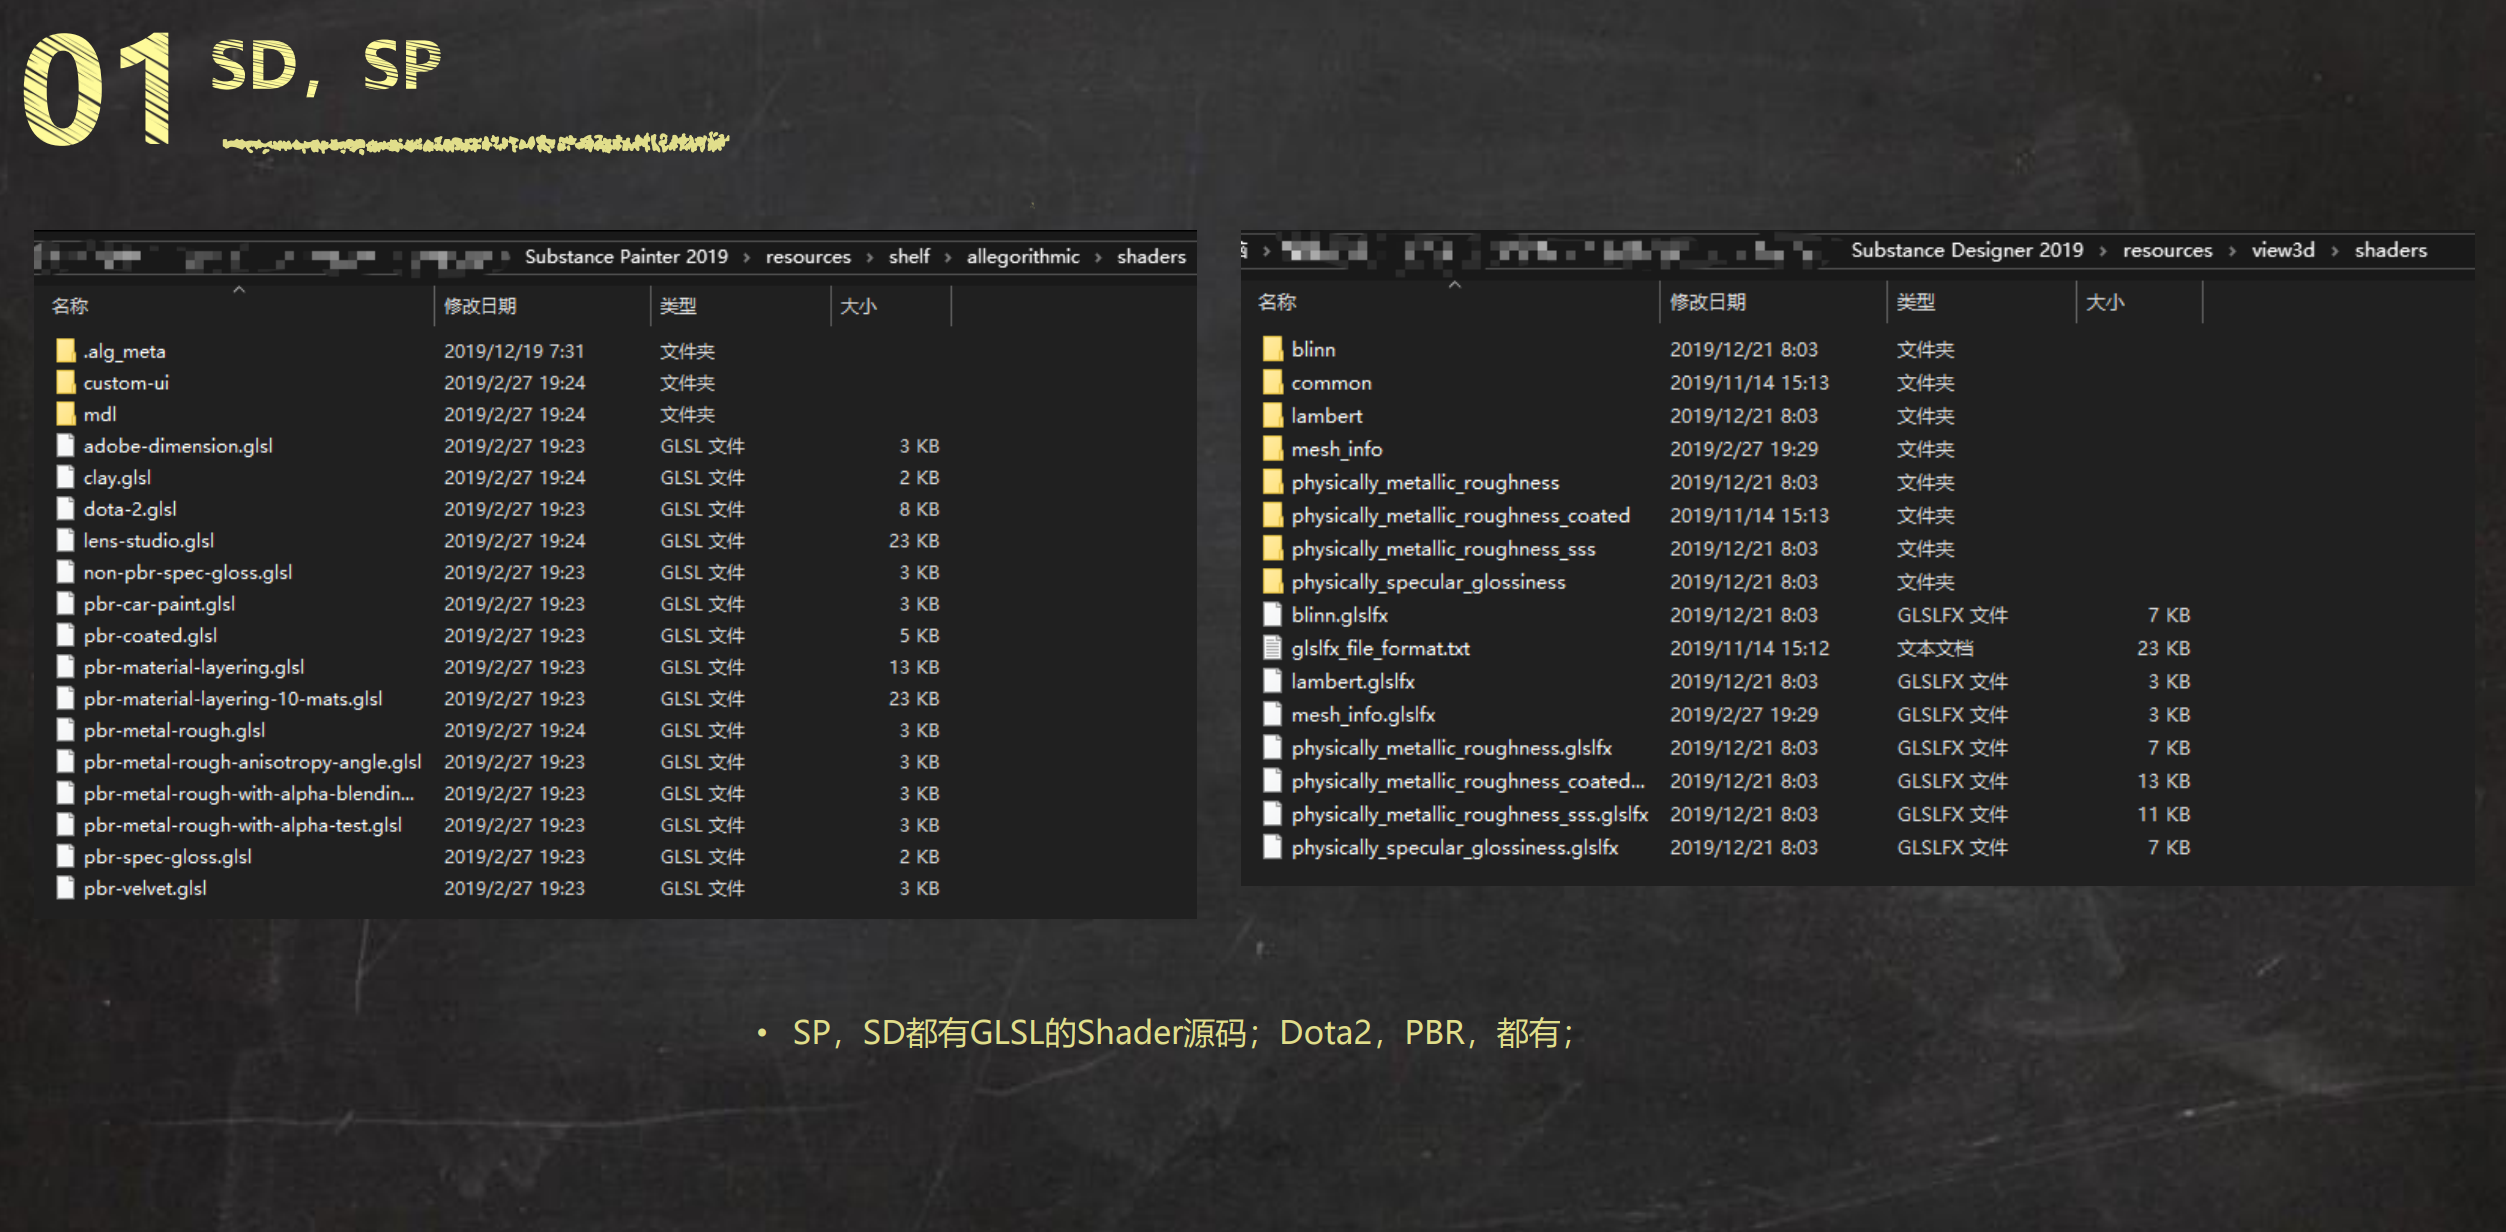This screenshot has width=2506, height=1232.
Task: Select pbr-metal-rough.glsl file entry
Action: click(x=174, y=730)
